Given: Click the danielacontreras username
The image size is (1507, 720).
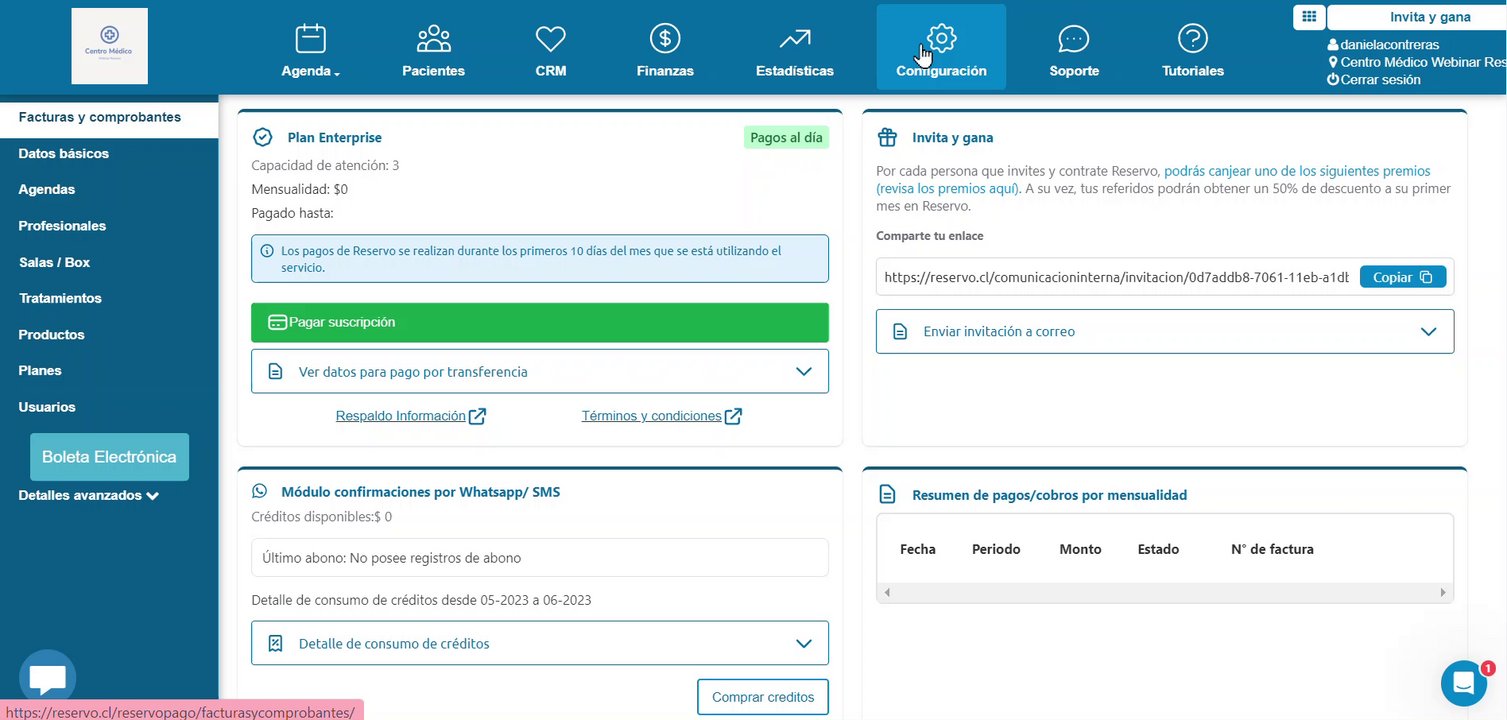Looking at the screenshot, I should [1390, 45].
